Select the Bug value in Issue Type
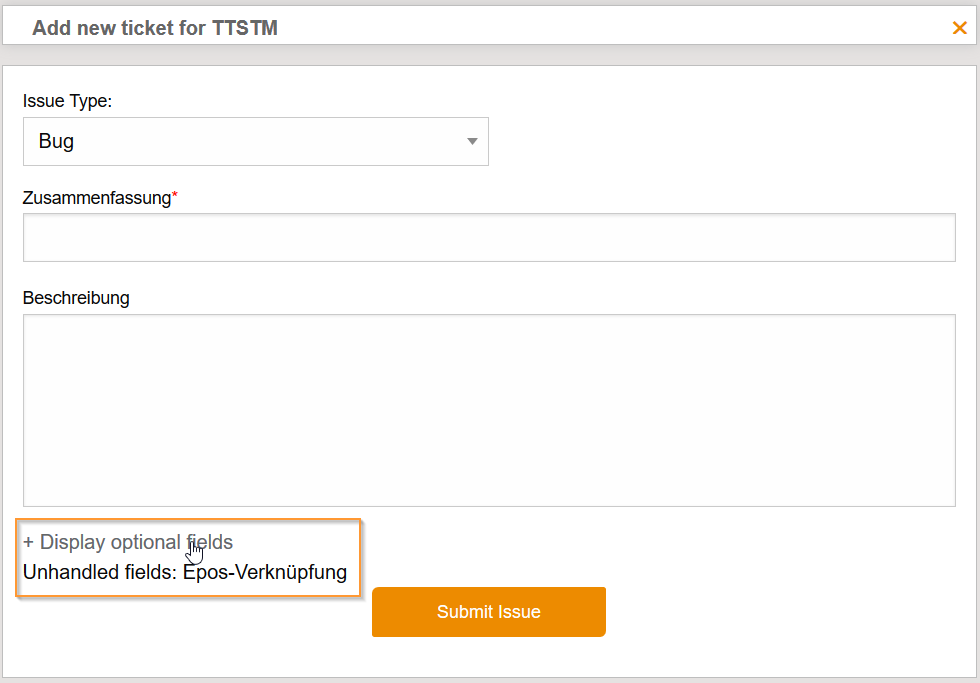 [x=57, y=142]
